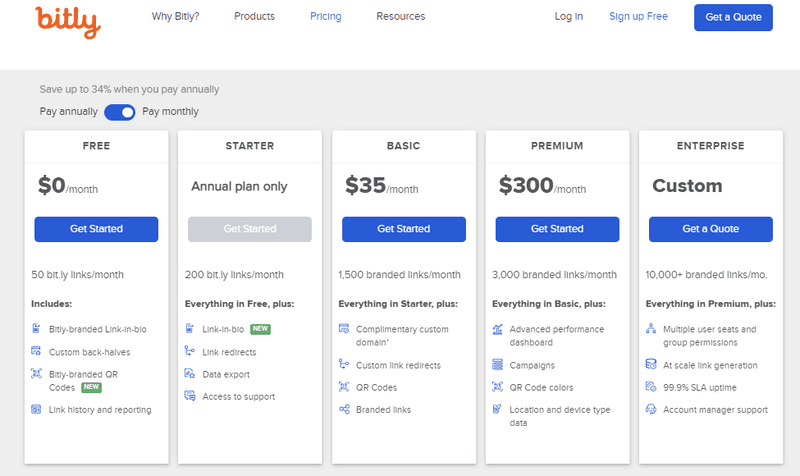Click the 3,000 branded links/month text

(554, 274)
